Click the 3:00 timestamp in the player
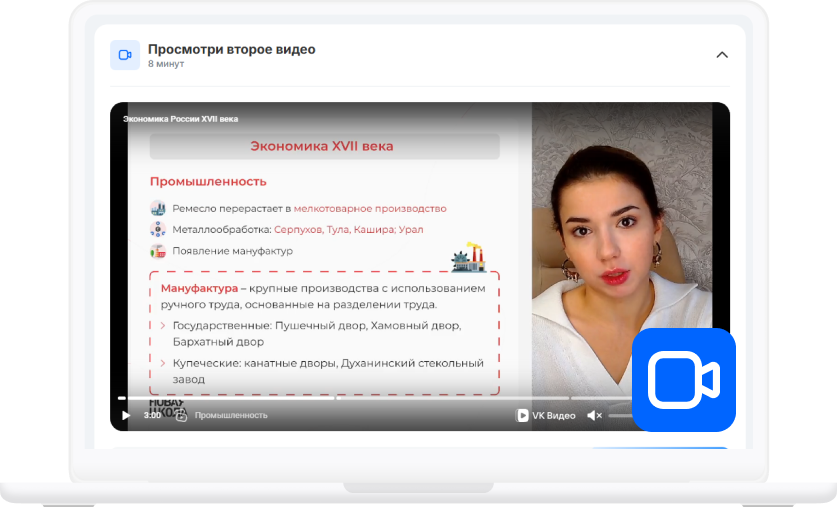 click(152, 415)
